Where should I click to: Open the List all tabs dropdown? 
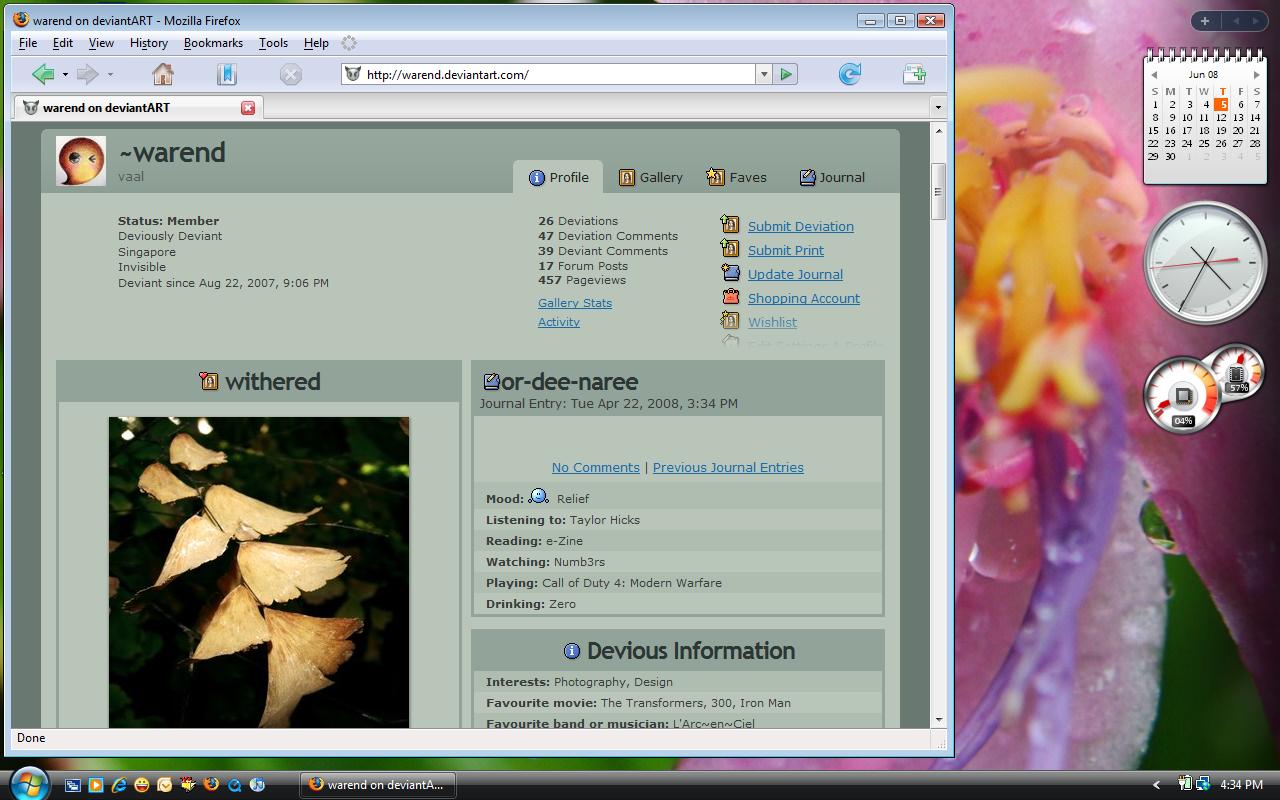(x=938, y=107)
